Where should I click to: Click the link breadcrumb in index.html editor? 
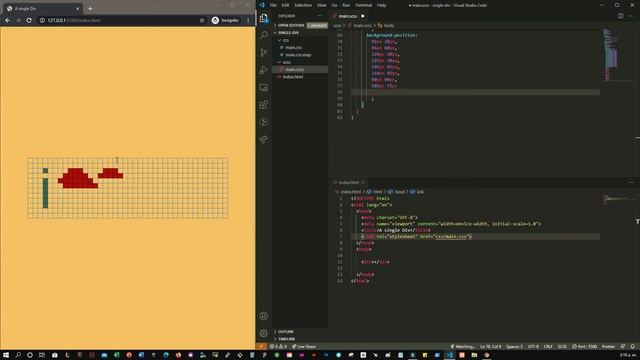pyautogui.click(x=418, y=192)
